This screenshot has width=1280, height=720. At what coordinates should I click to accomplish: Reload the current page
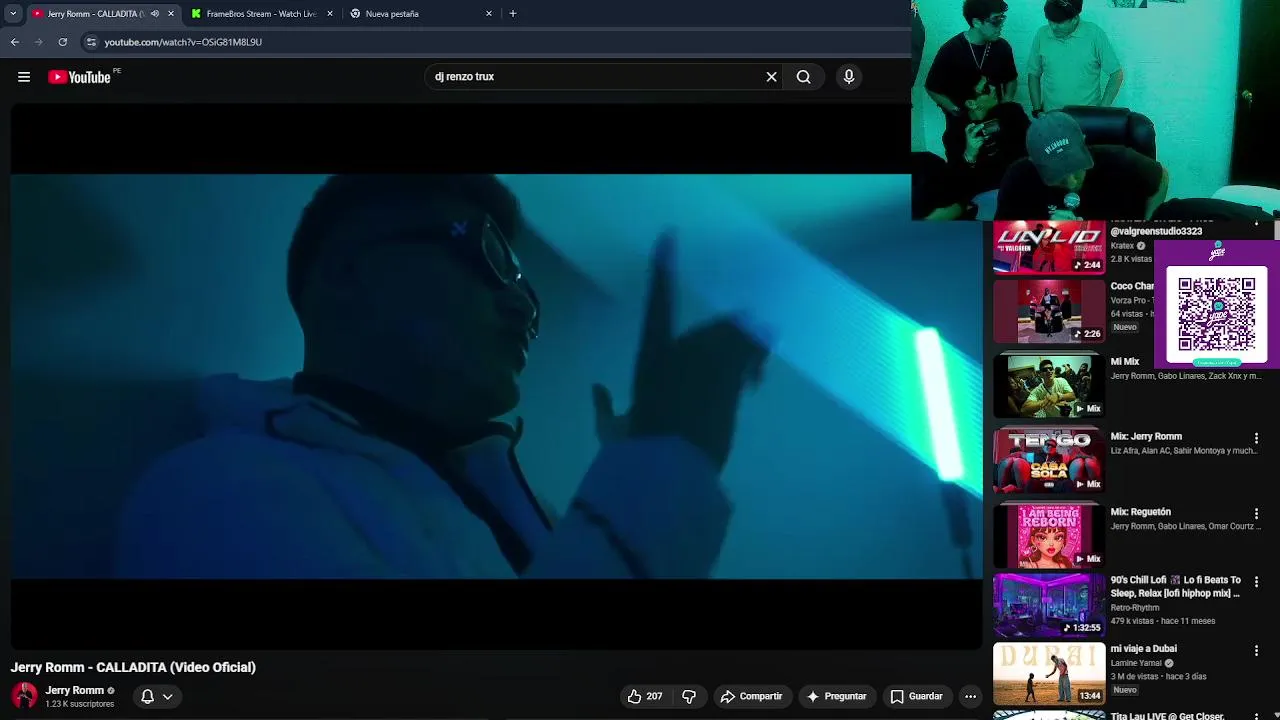point(63,42)
